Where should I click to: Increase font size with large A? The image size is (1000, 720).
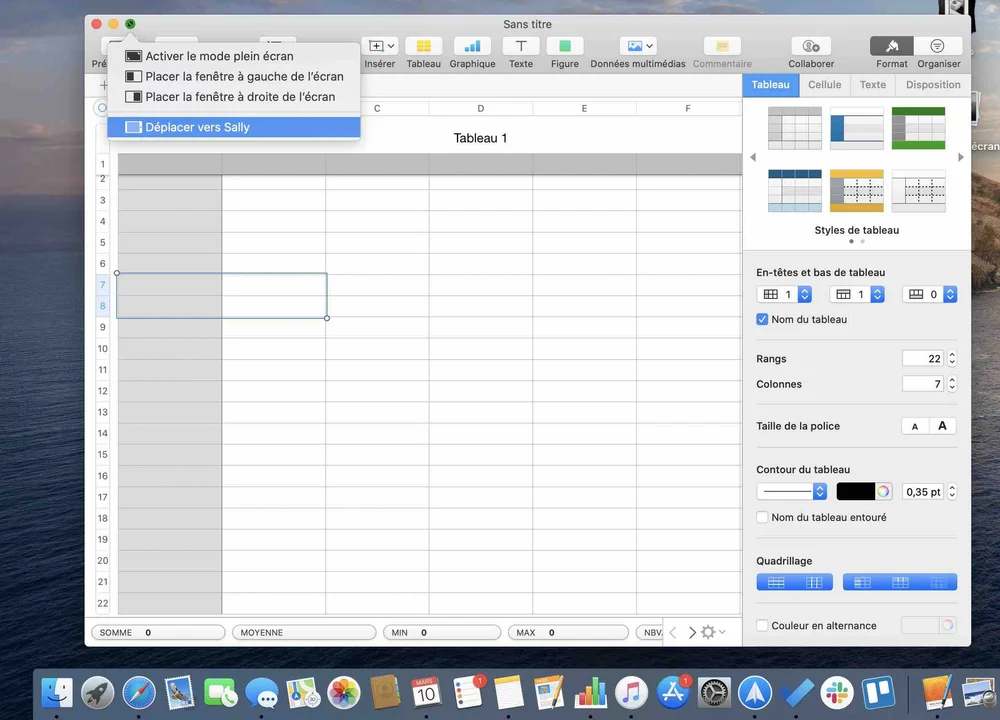[943, 426]
